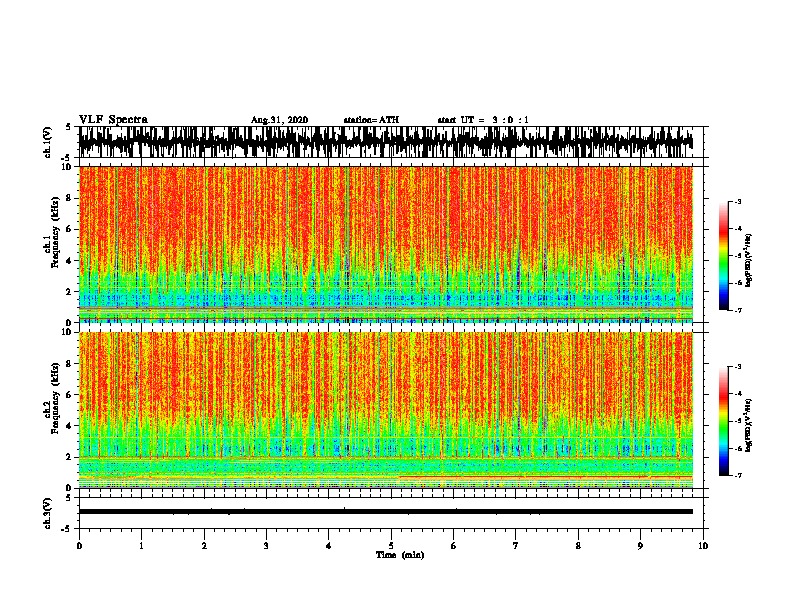The image size is (792, 612).
Task: Click the log(PSD) label beside ch.2 colorbar
Action: coord(749,425)
